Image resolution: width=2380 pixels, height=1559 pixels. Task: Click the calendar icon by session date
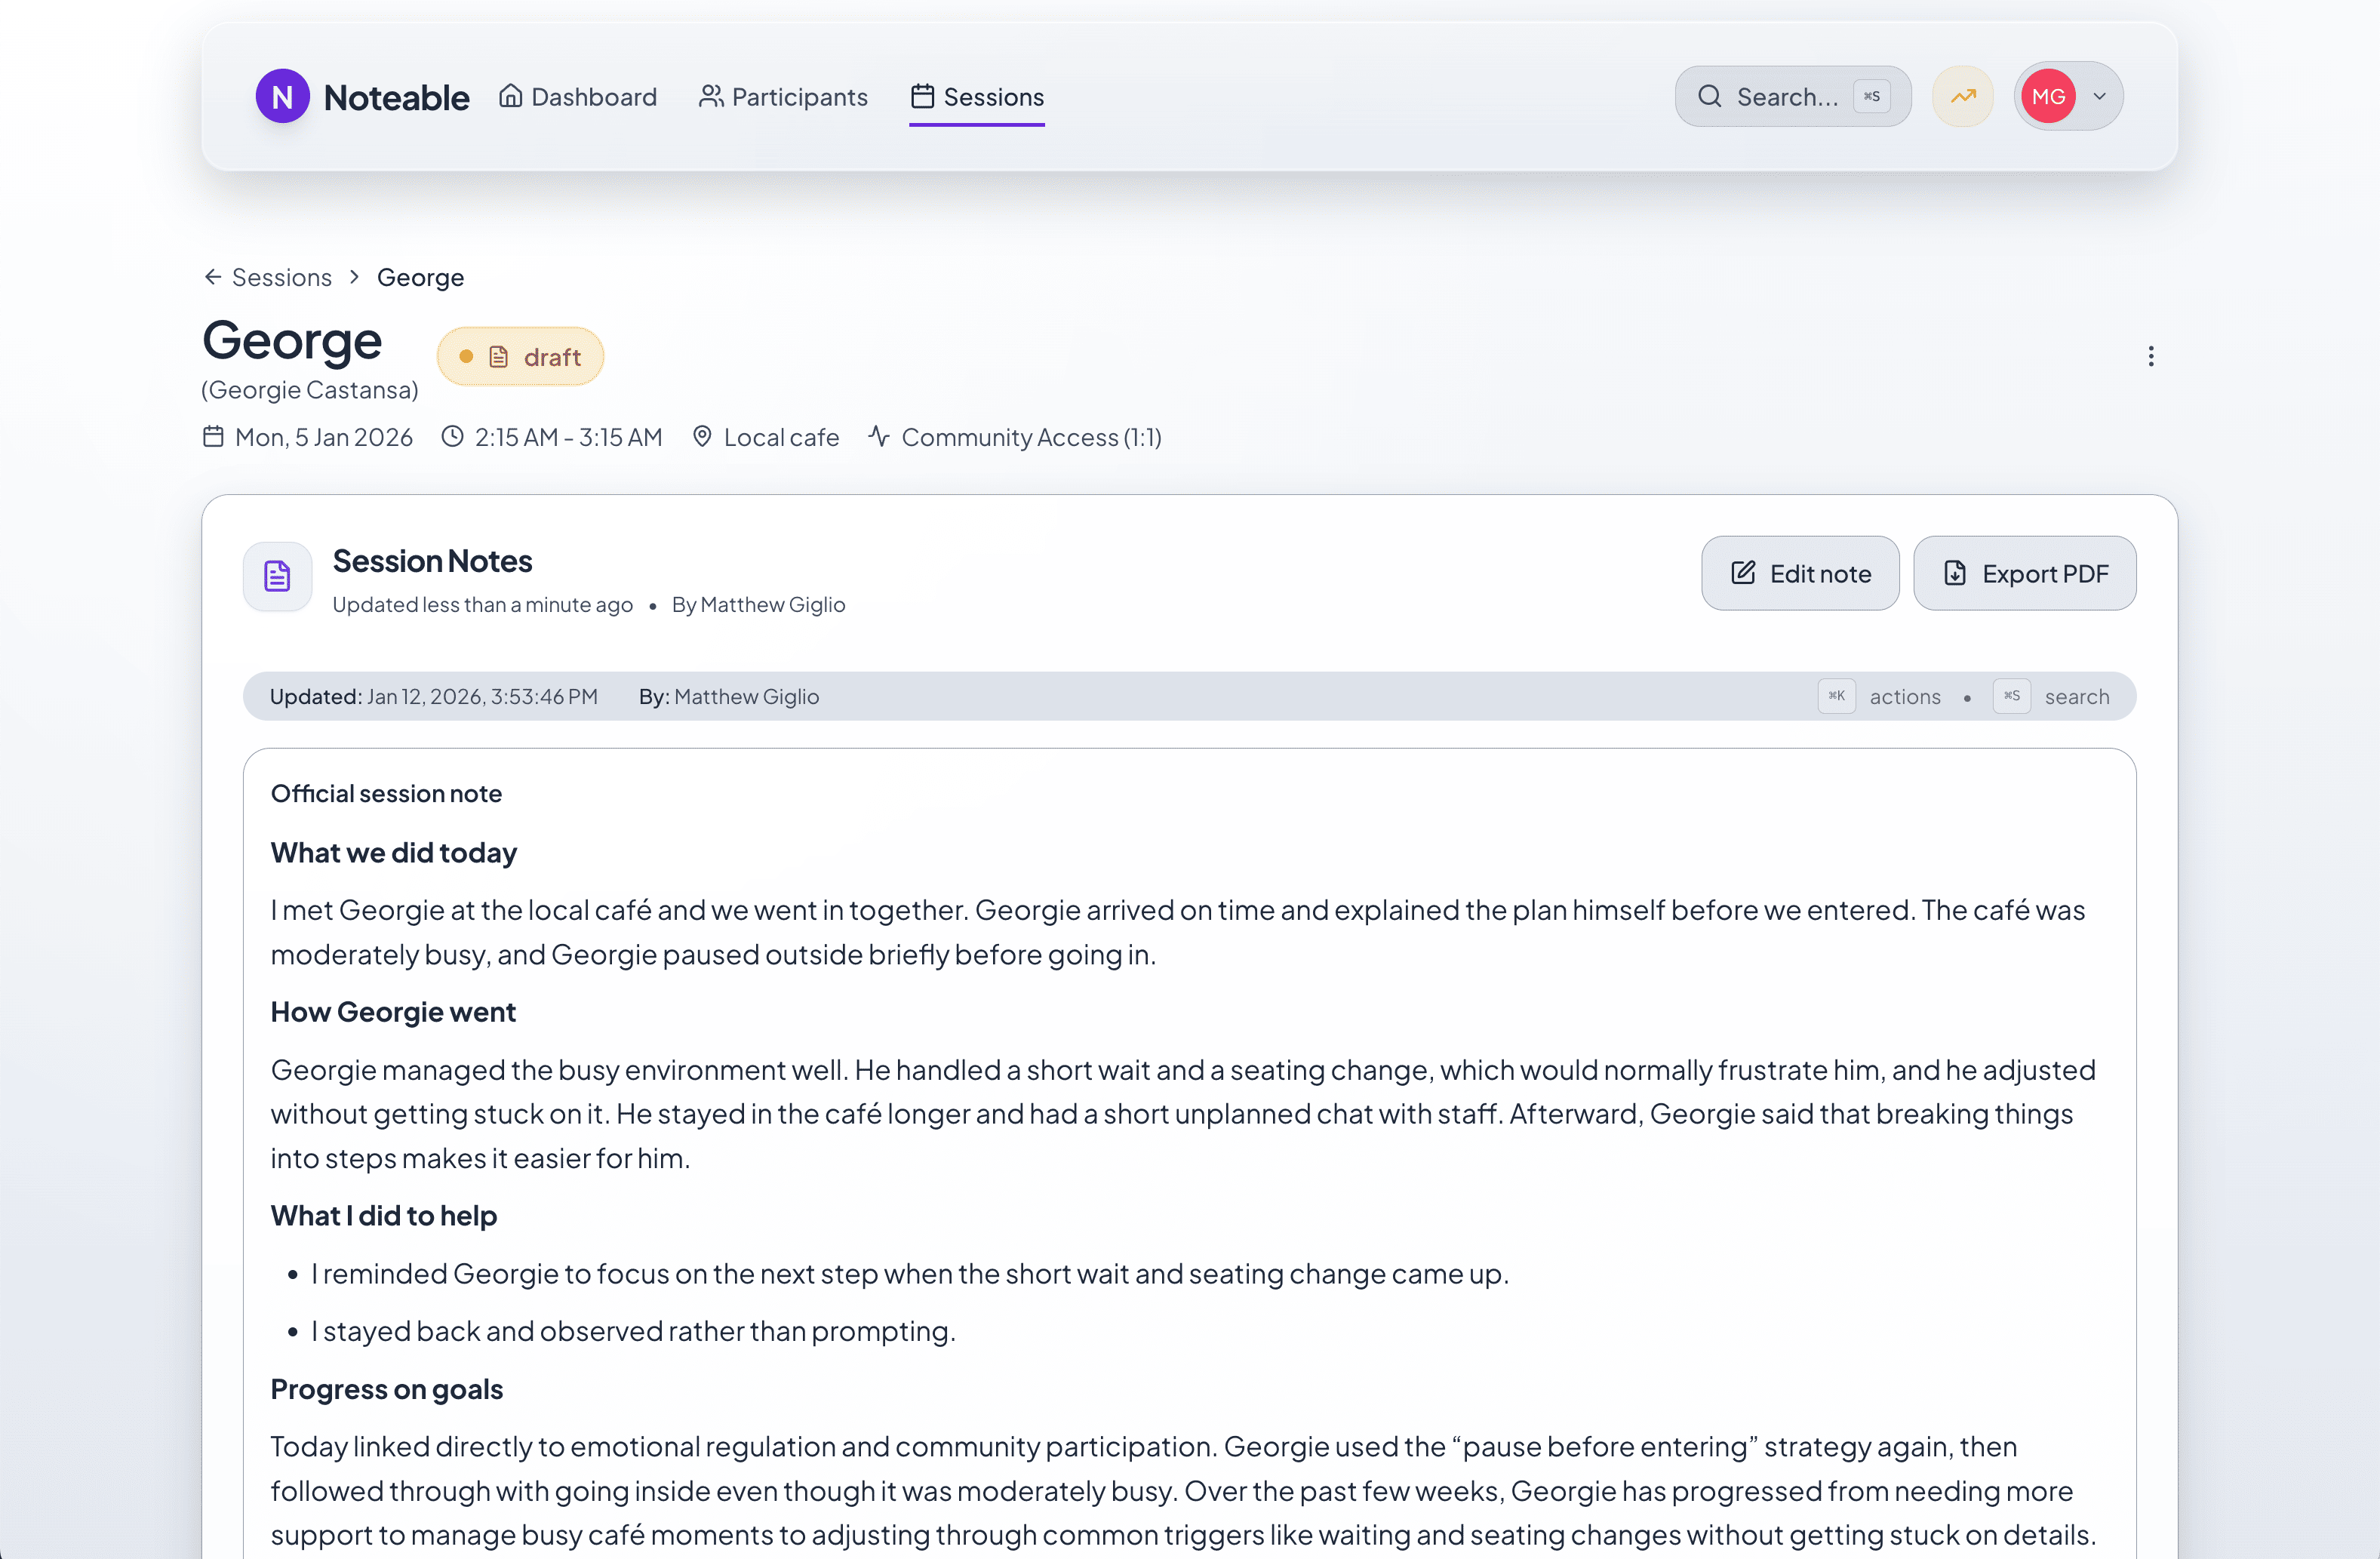coord(213,437)
